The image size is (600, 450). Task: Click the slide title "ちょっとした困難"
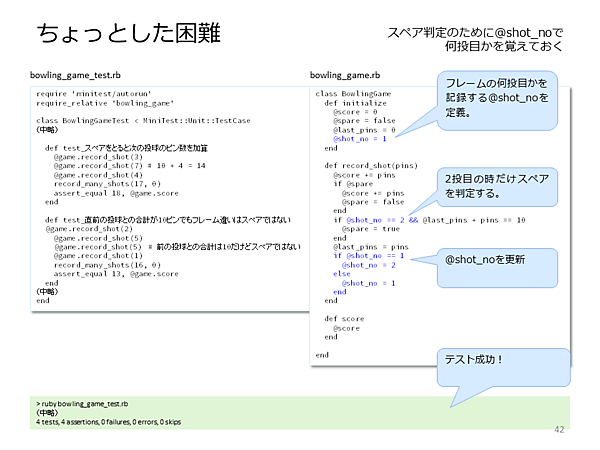pyautogui.click(x=129, y=33)
